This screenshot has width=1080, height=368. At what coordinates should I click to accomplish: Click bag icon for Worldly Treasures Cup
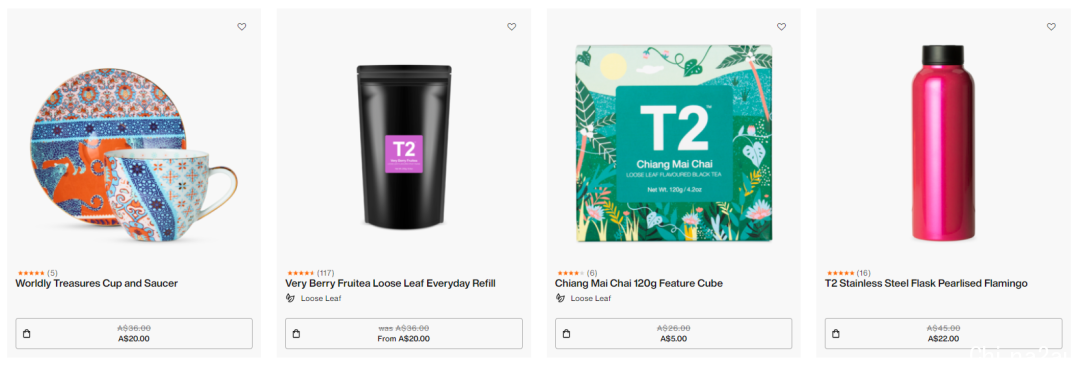point(26,334)
